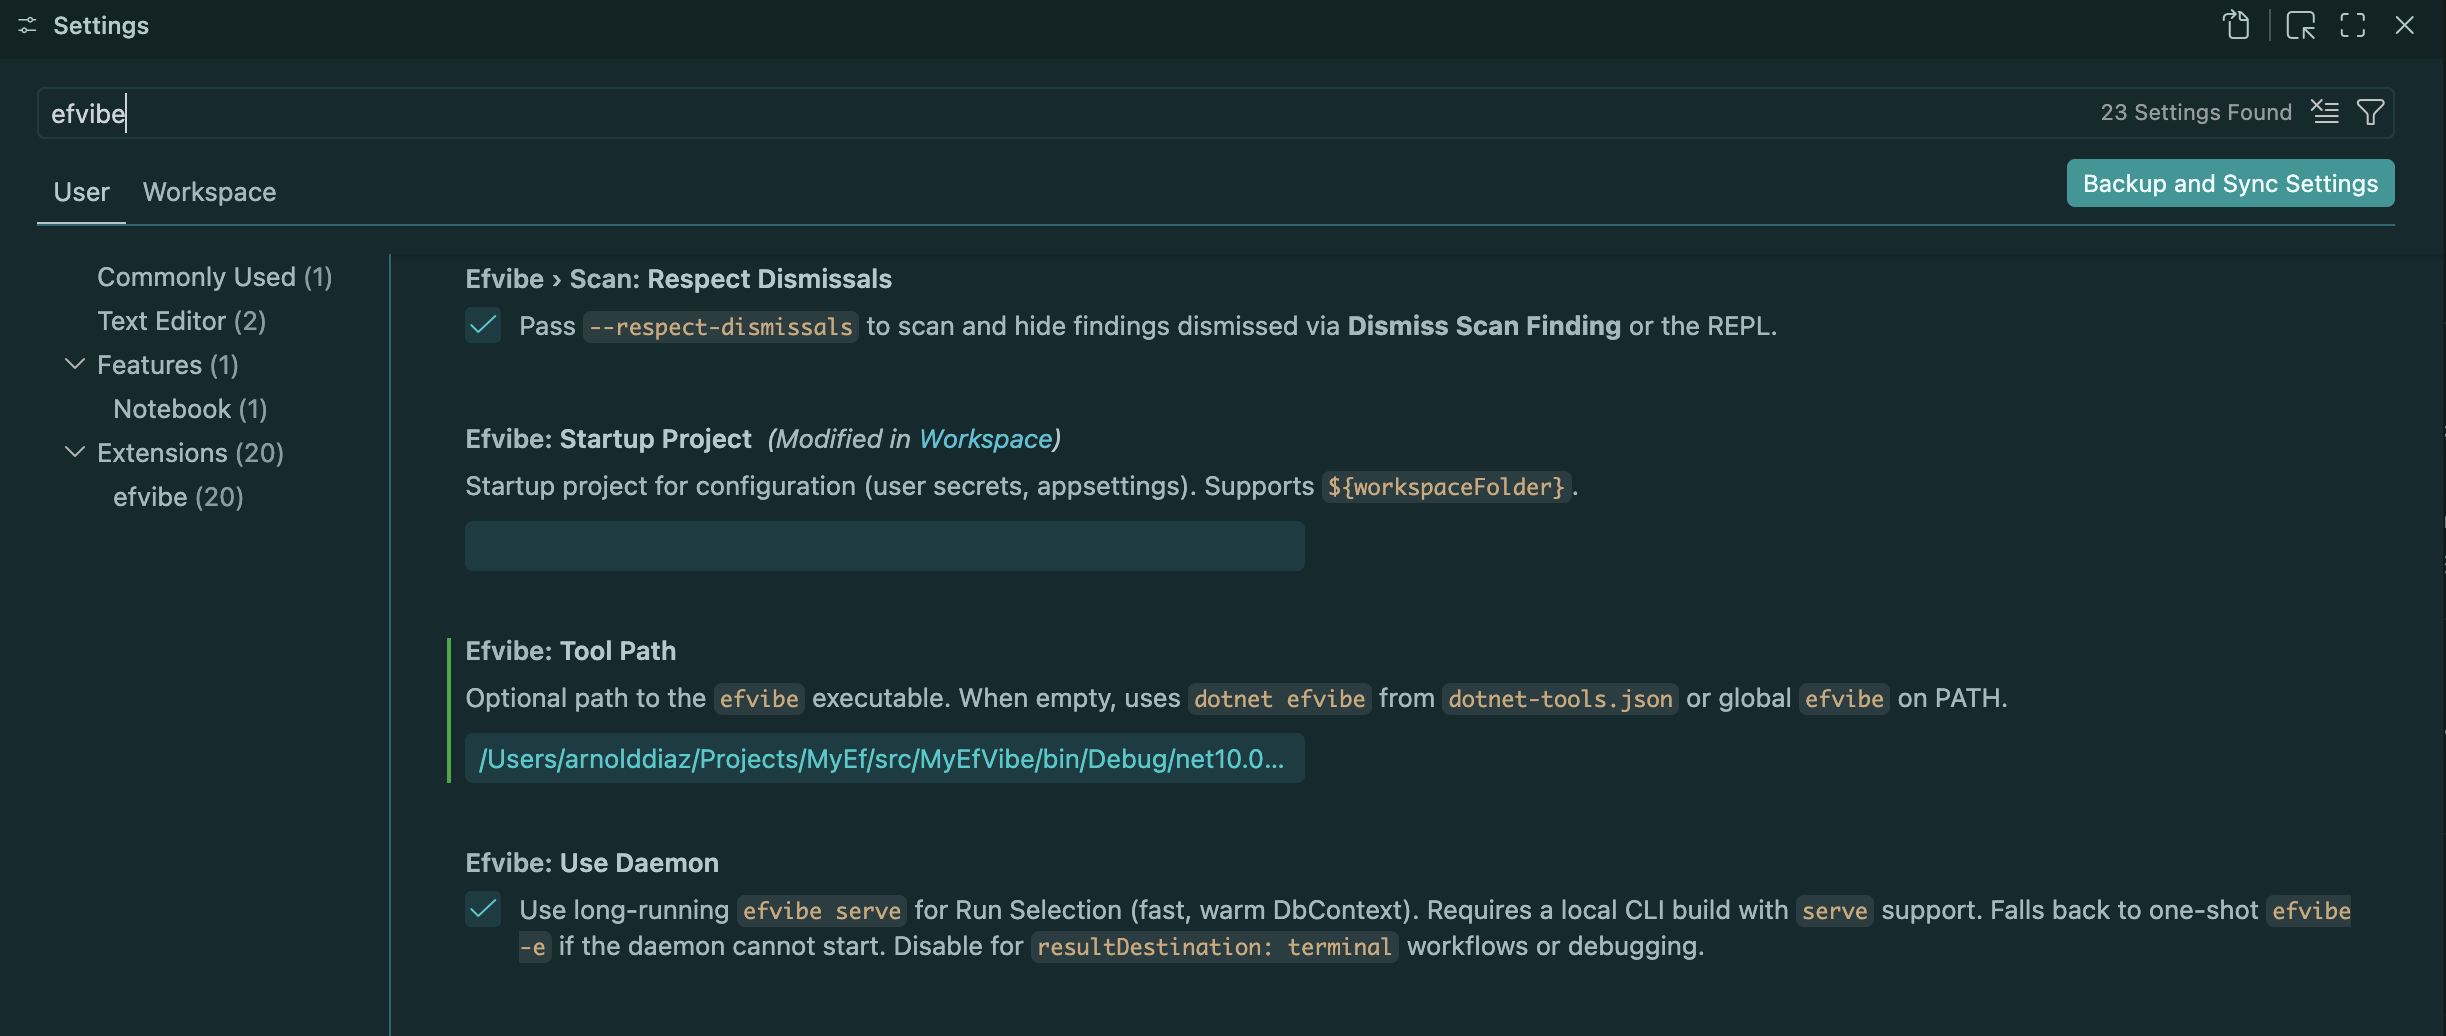Click the dotnet efvibe code text

1280,699
